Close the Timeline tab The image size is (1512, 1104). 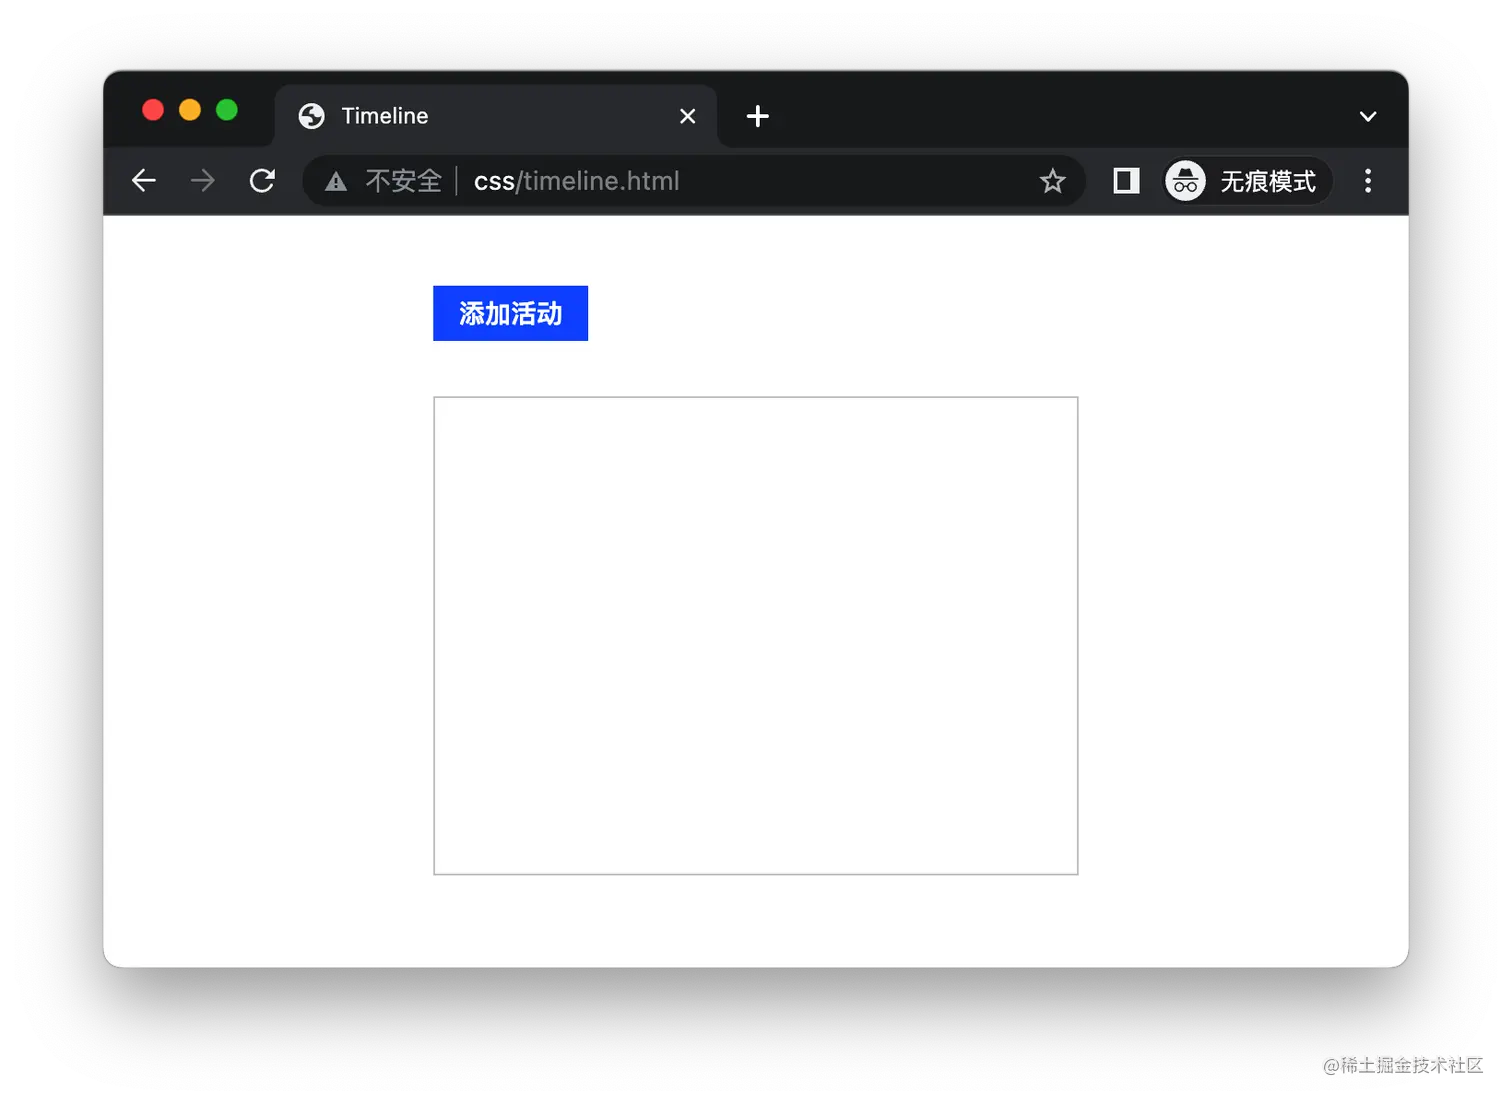coord(687,116)
